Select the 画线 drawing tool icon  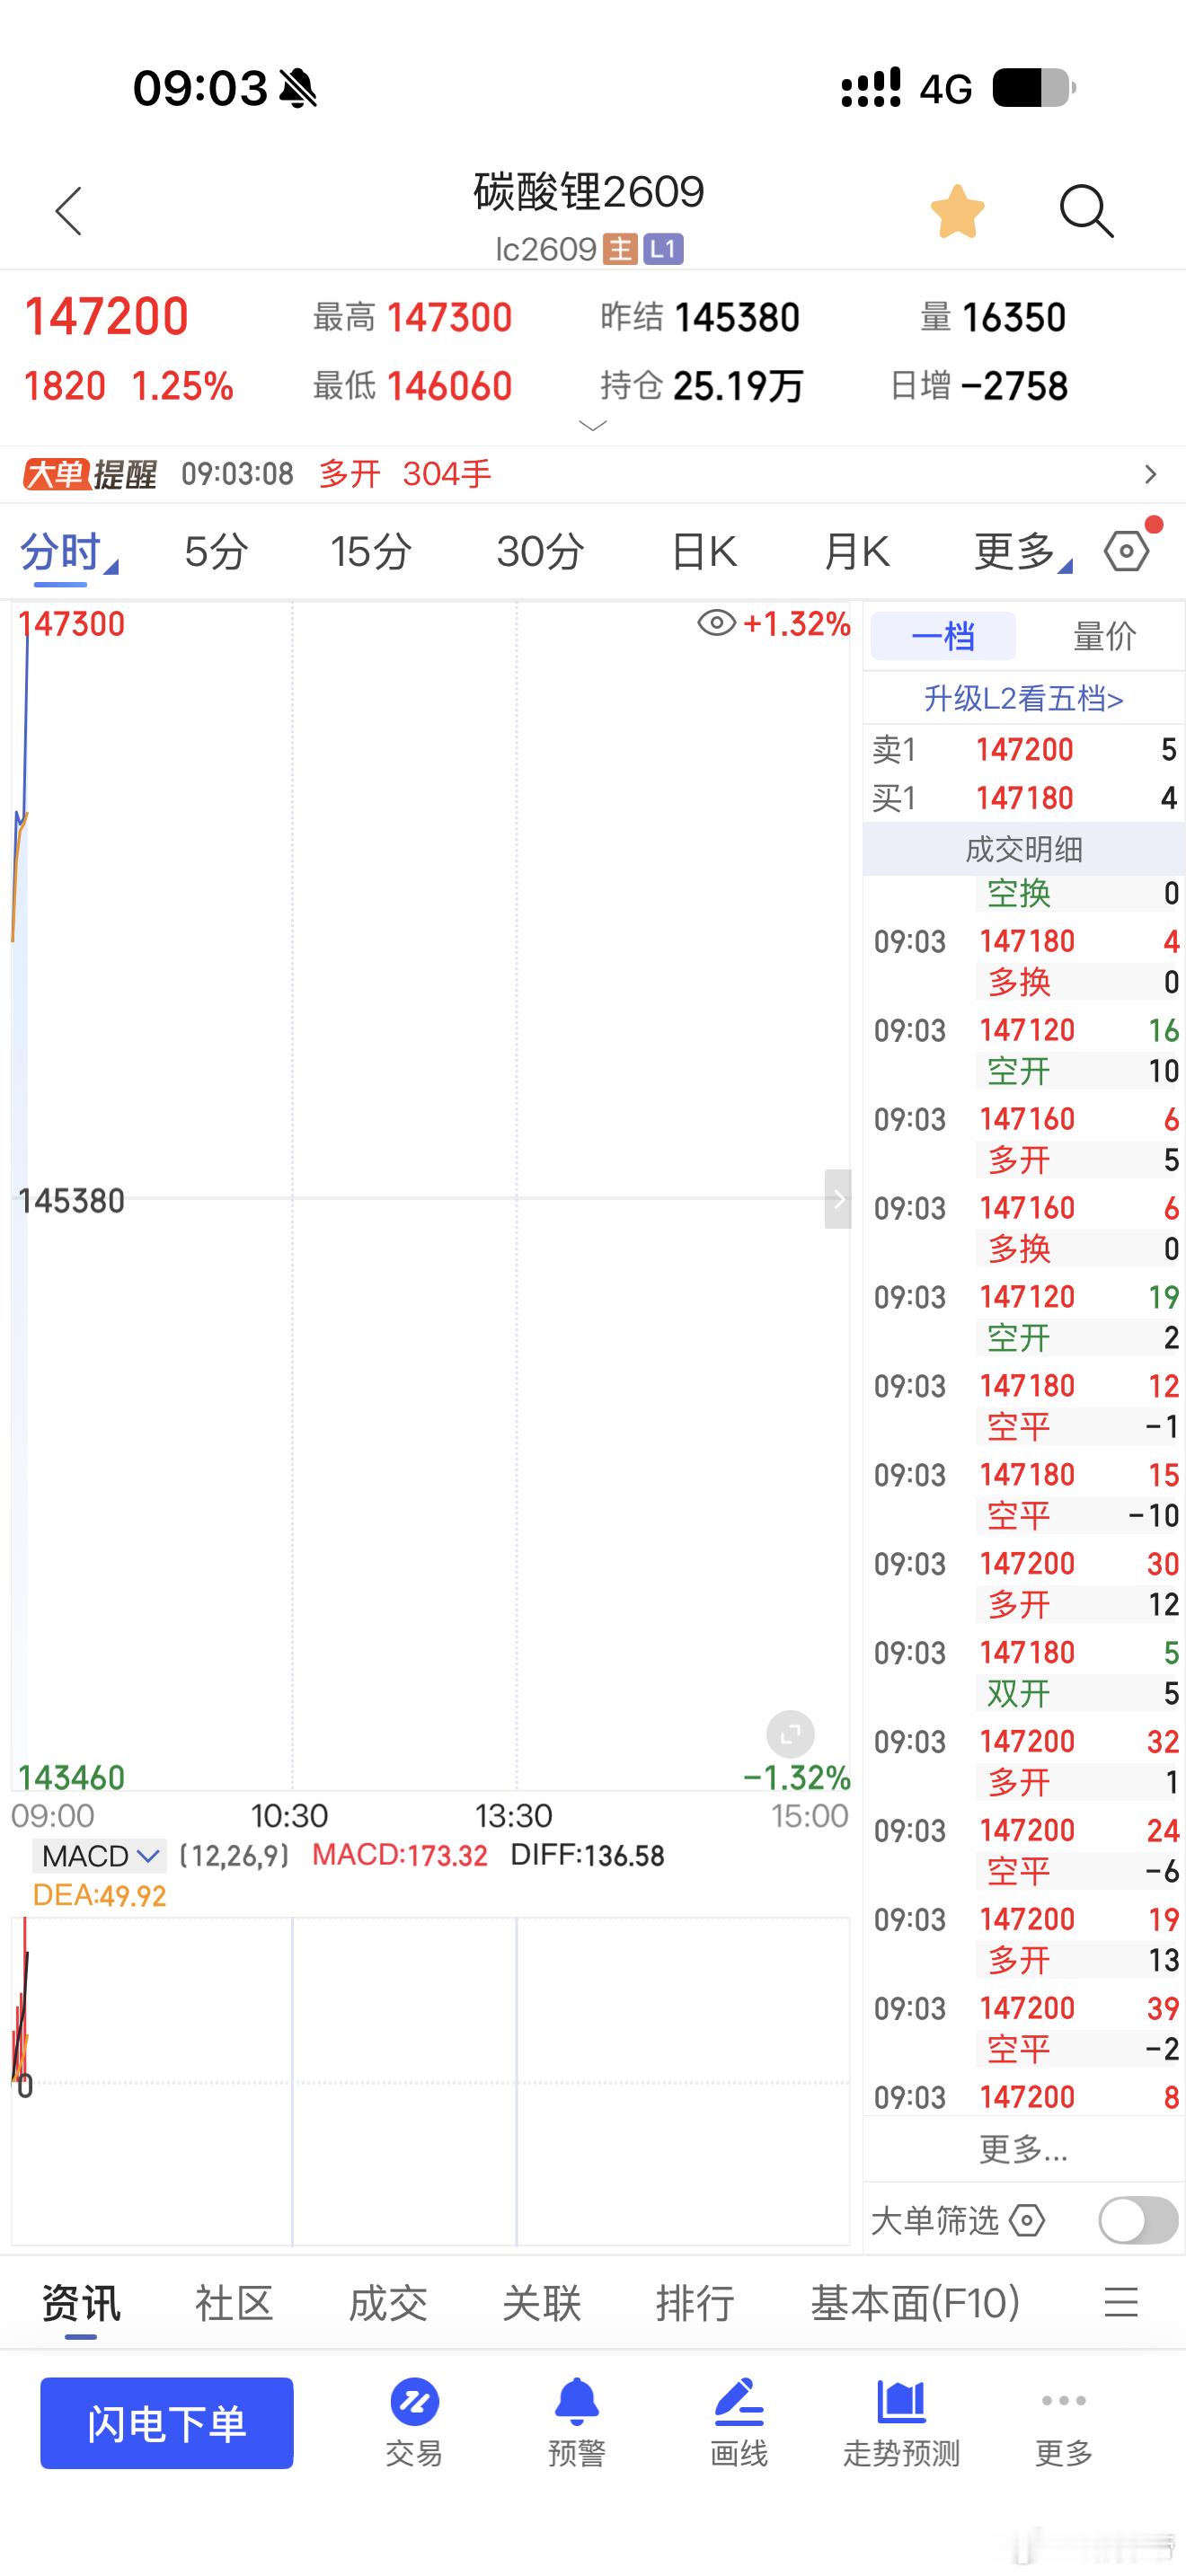pyautogui.click(x=739, y=2403)
